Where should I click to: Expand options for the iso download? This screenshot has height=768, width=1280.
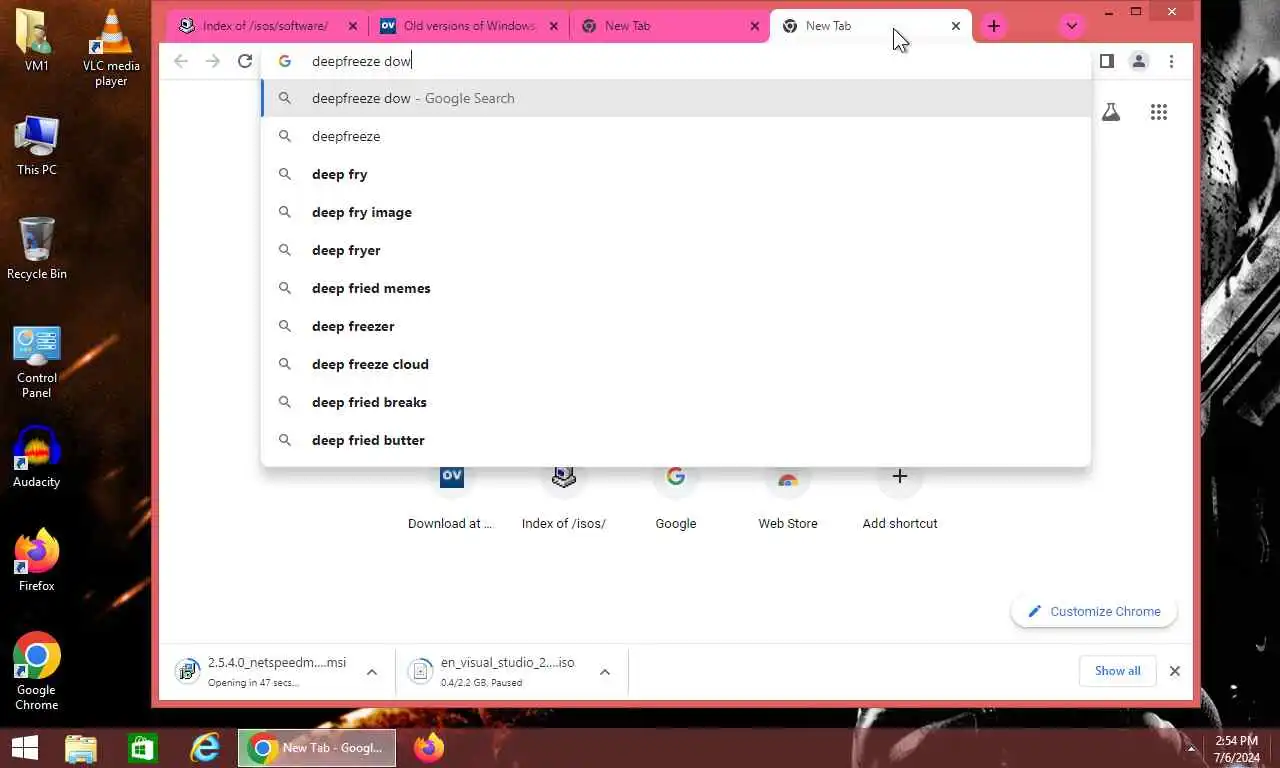604,672
